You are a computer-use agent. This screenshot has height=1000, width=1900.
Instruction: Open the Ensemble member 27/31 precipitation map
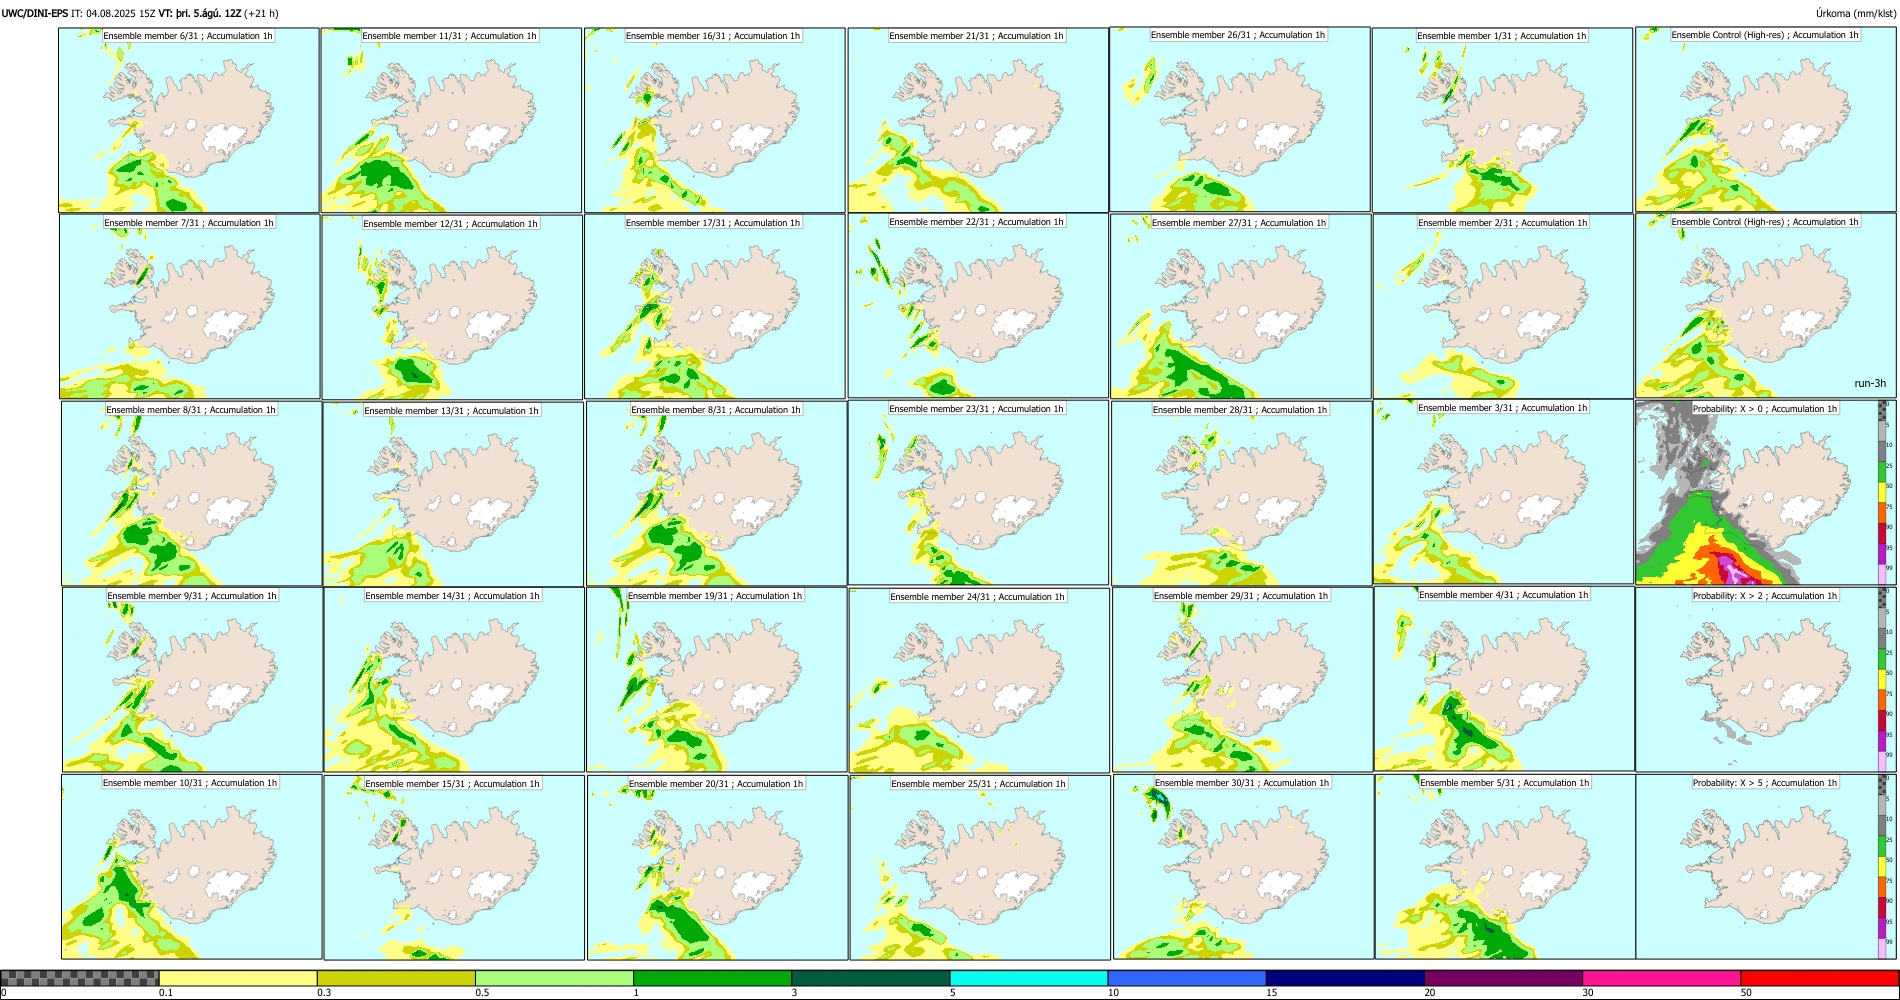click(x=1241, y=307)
